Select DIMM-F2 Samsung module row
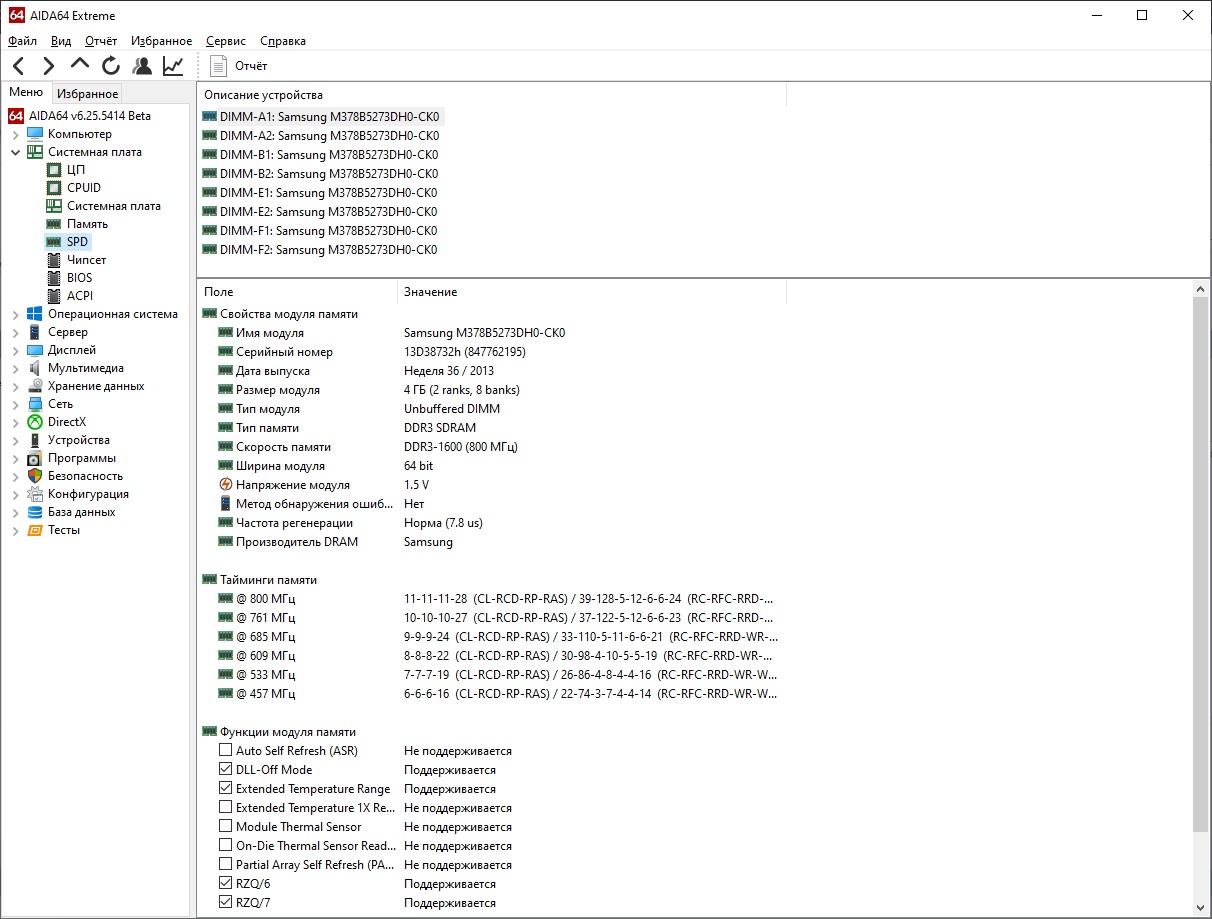The width and height of the screenshot is (1212, 919). coord(321,250)
